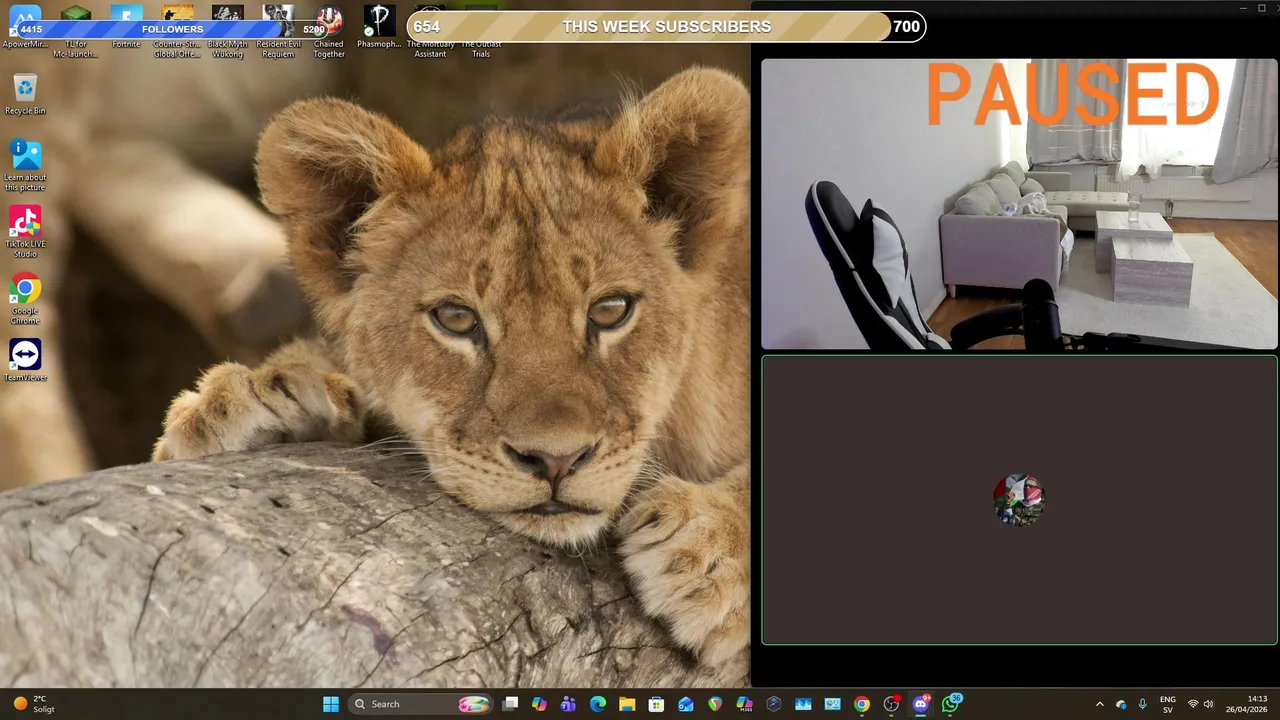This screenshot has width=1280, height=720.
Task: Open Google Chrome desktop shortcut
Action: [x=25, y=299]
